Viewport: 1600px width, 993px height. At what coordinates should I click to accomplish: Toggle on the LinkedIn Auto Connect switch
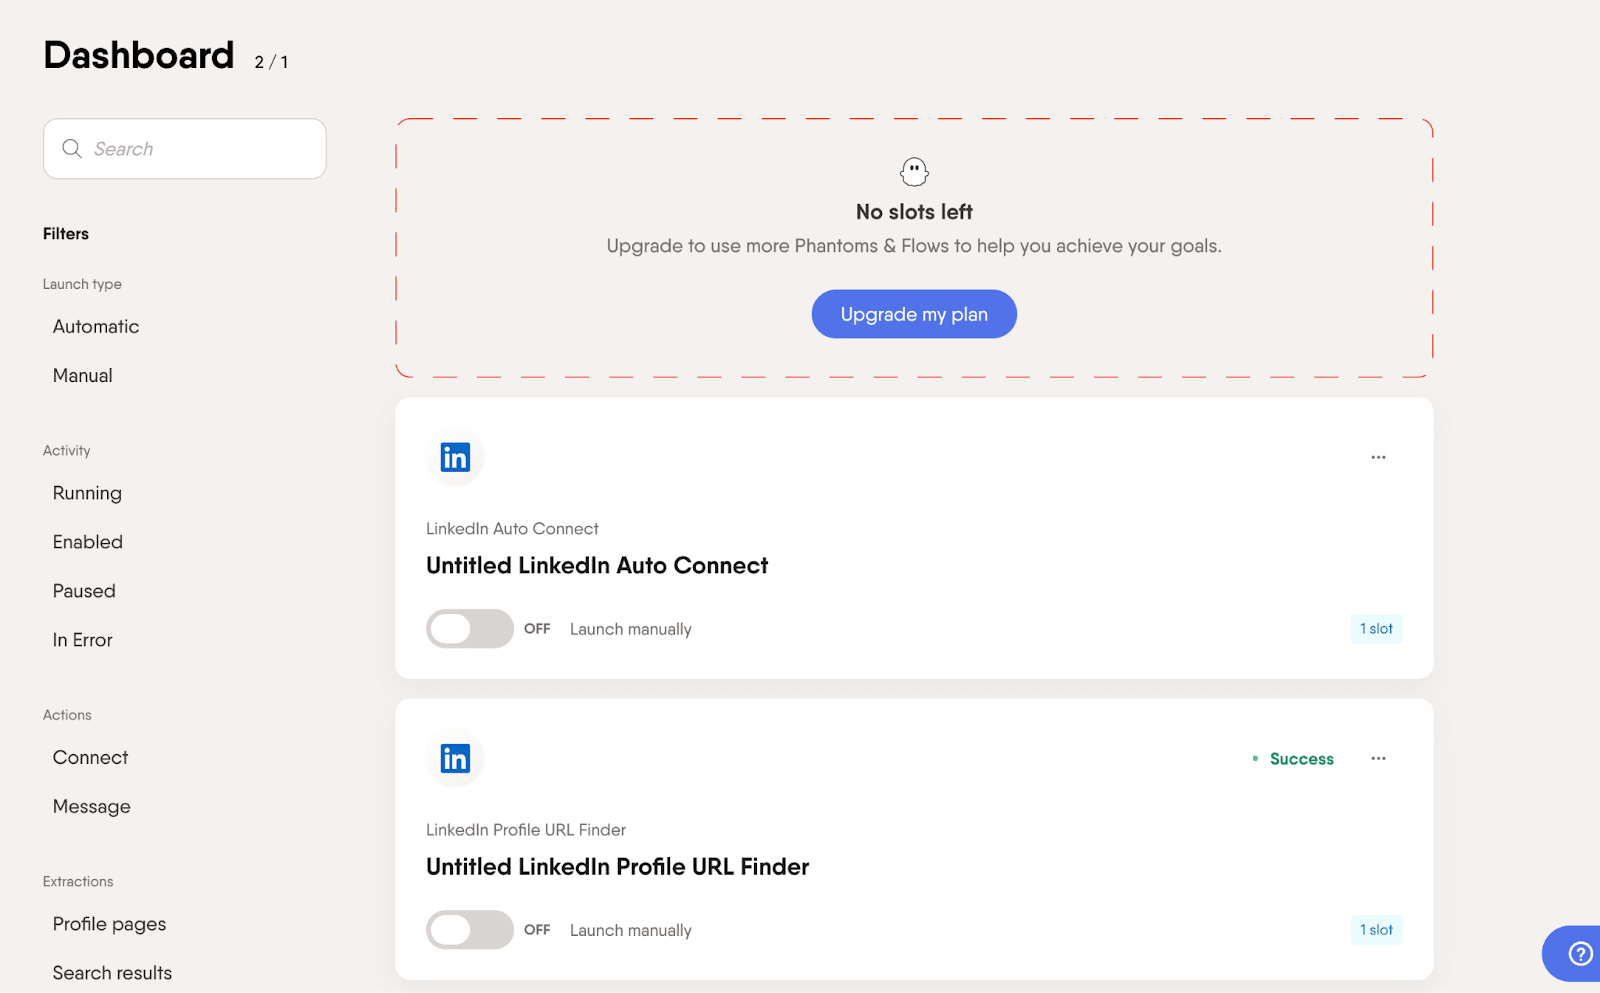[469, 629]
